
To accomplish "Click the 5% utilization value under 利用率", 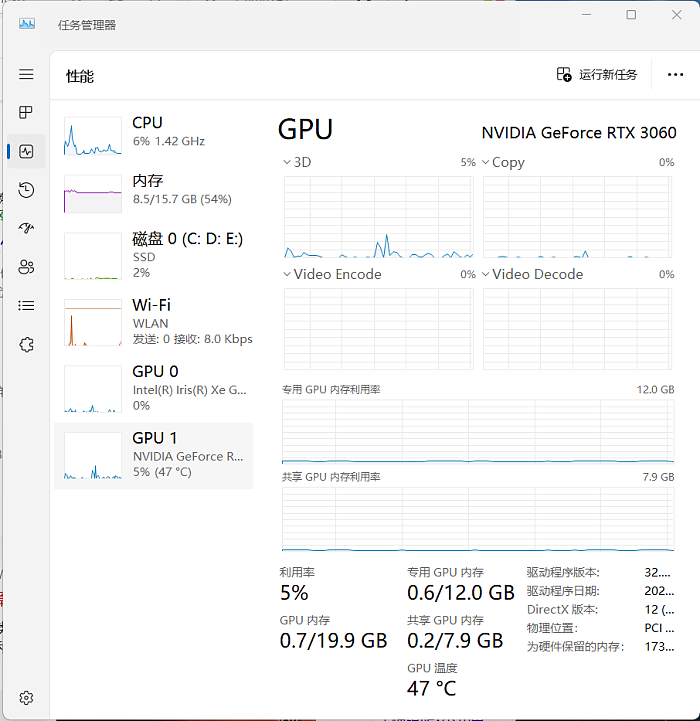I will point(294,593).
